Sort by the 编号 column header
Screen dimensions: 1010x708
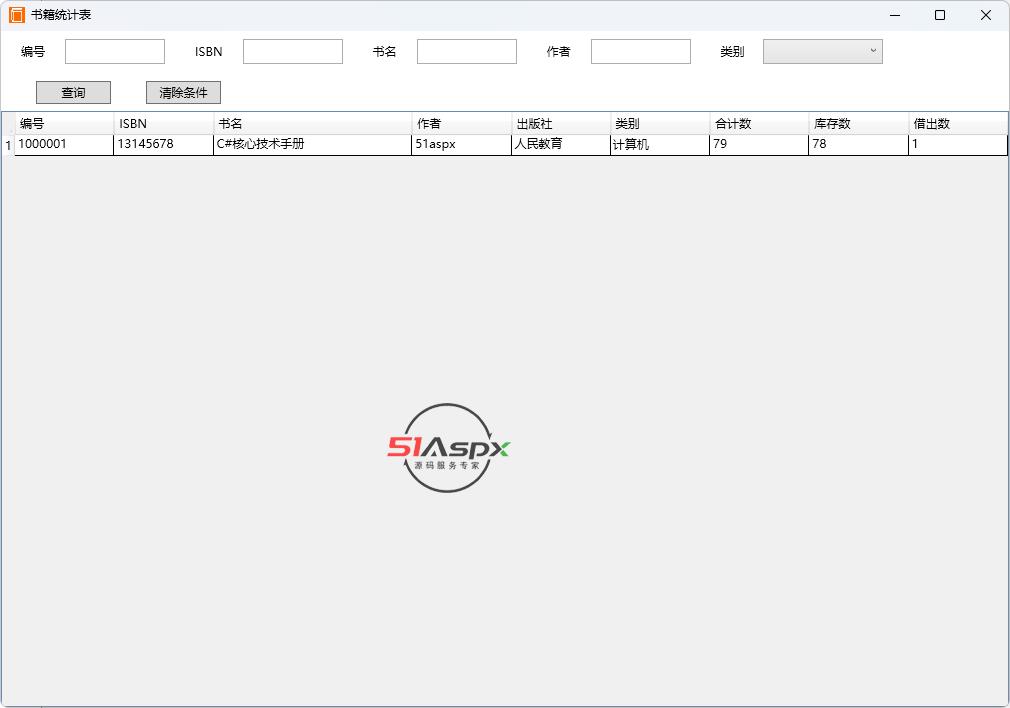coord(64,124)
